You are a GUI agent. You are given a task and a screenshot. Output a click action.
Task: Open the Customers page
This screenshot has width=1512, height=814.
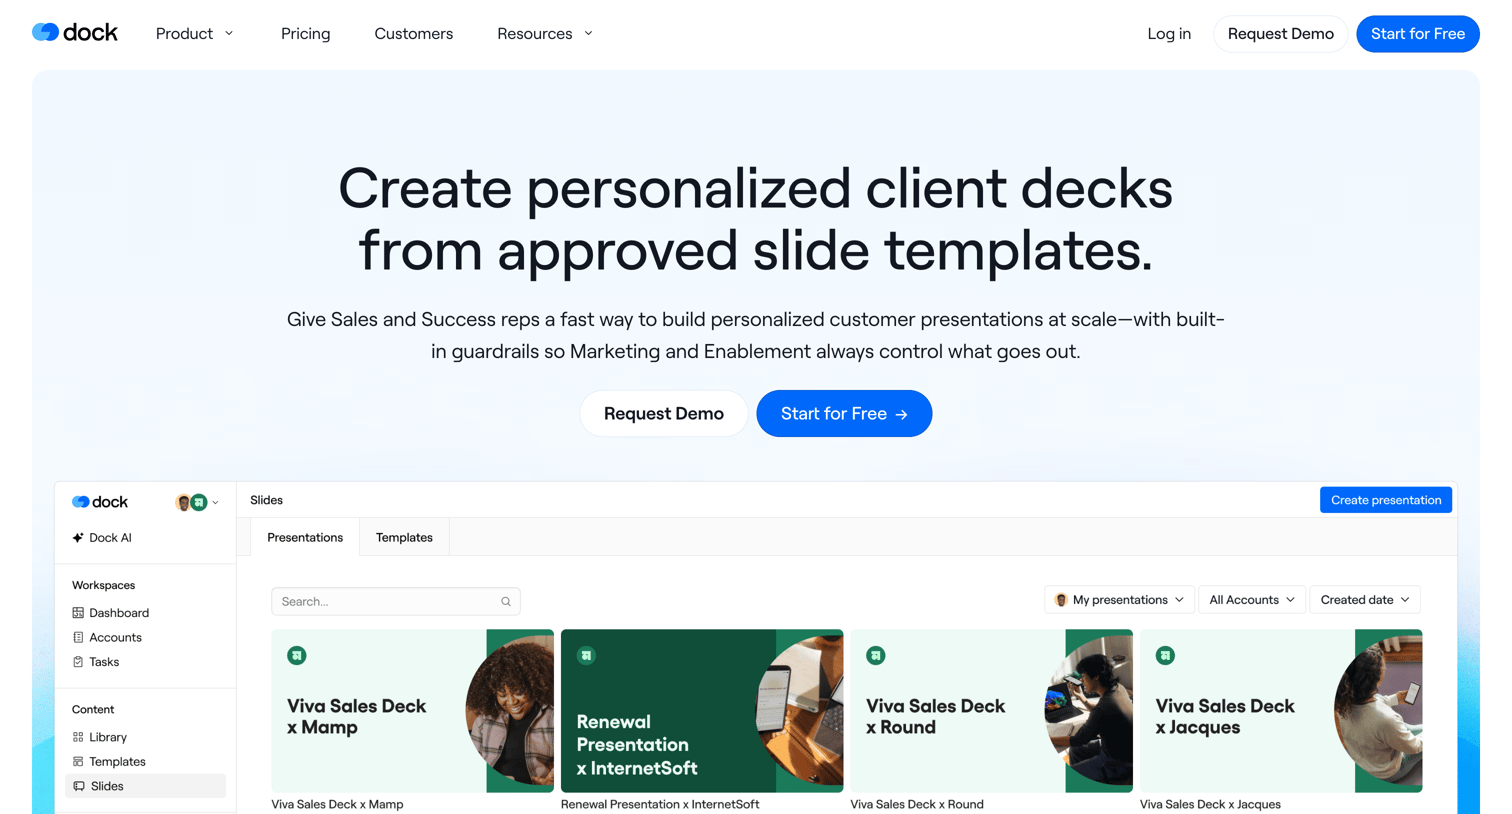point(414,34)
